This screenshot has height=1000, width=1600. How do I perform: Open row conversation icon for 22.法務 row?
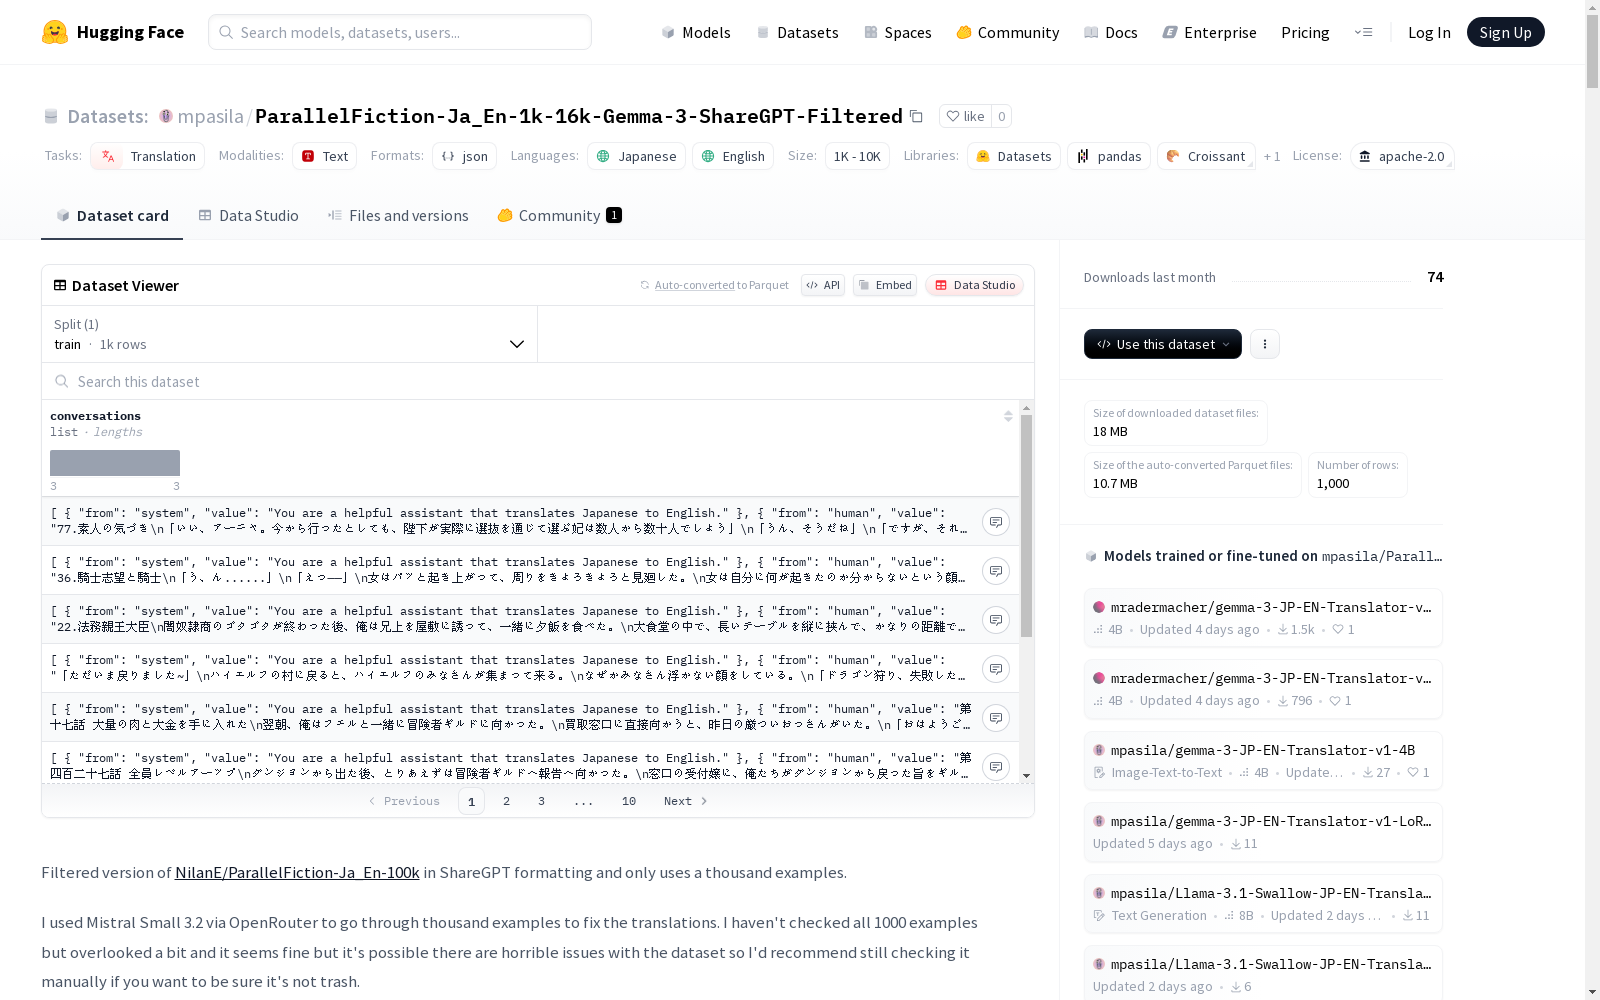(996, 620)
